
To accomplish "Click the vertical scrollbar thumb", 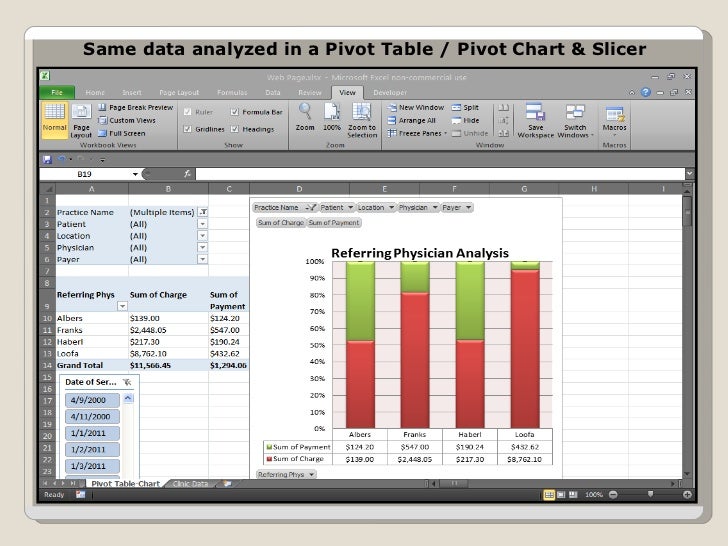I will point(687,212).
